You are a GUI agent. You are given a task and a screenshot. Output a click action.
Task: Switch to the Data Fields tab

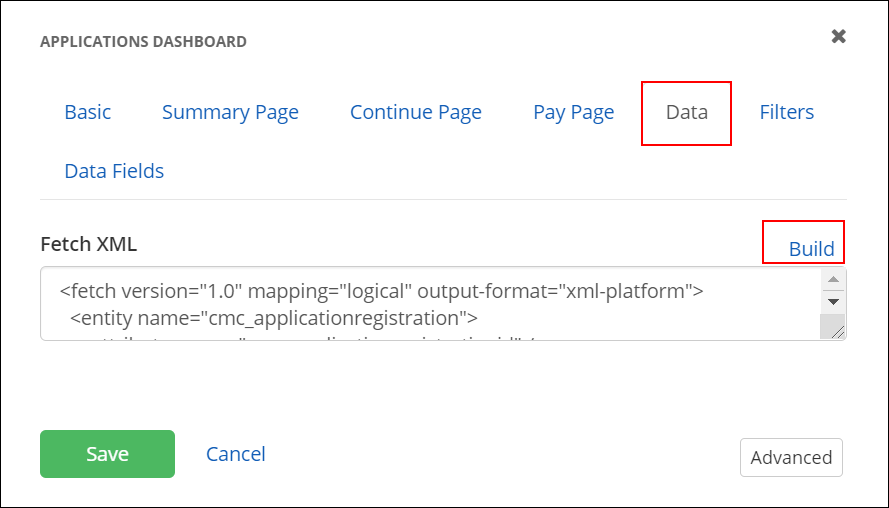coord(114,171)
